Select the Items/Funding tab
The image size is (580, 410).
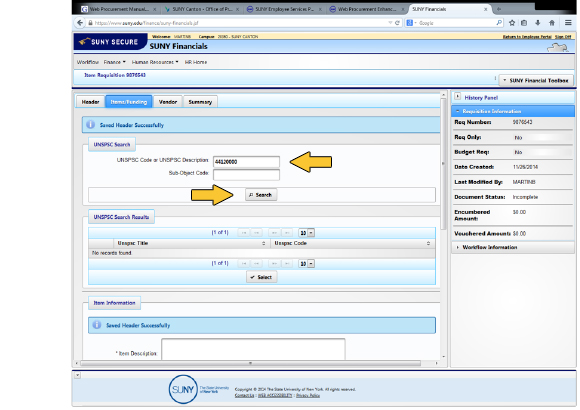[x=129, y=102]
